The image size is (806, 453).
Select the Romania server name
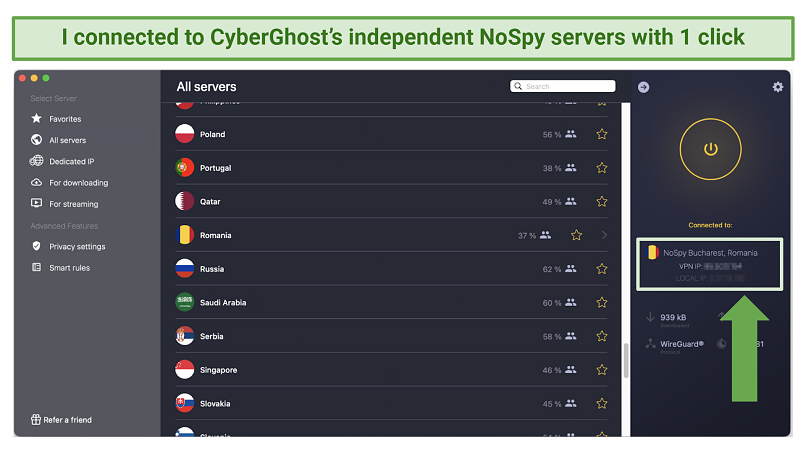tap(215, 235)
